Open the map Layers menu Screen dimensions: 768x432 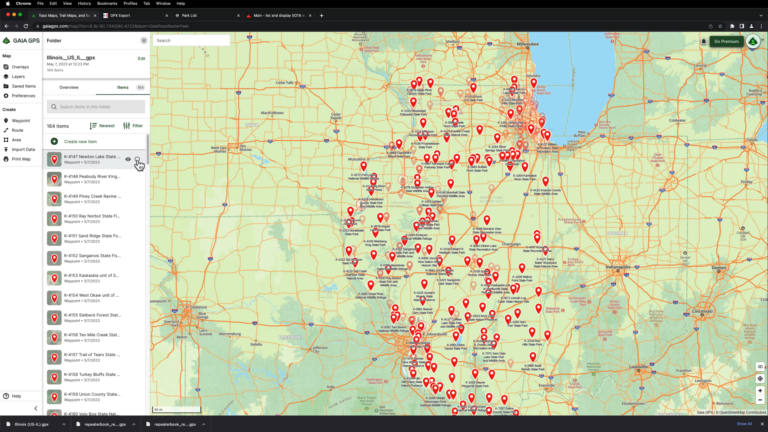click(x=16, y=76)
